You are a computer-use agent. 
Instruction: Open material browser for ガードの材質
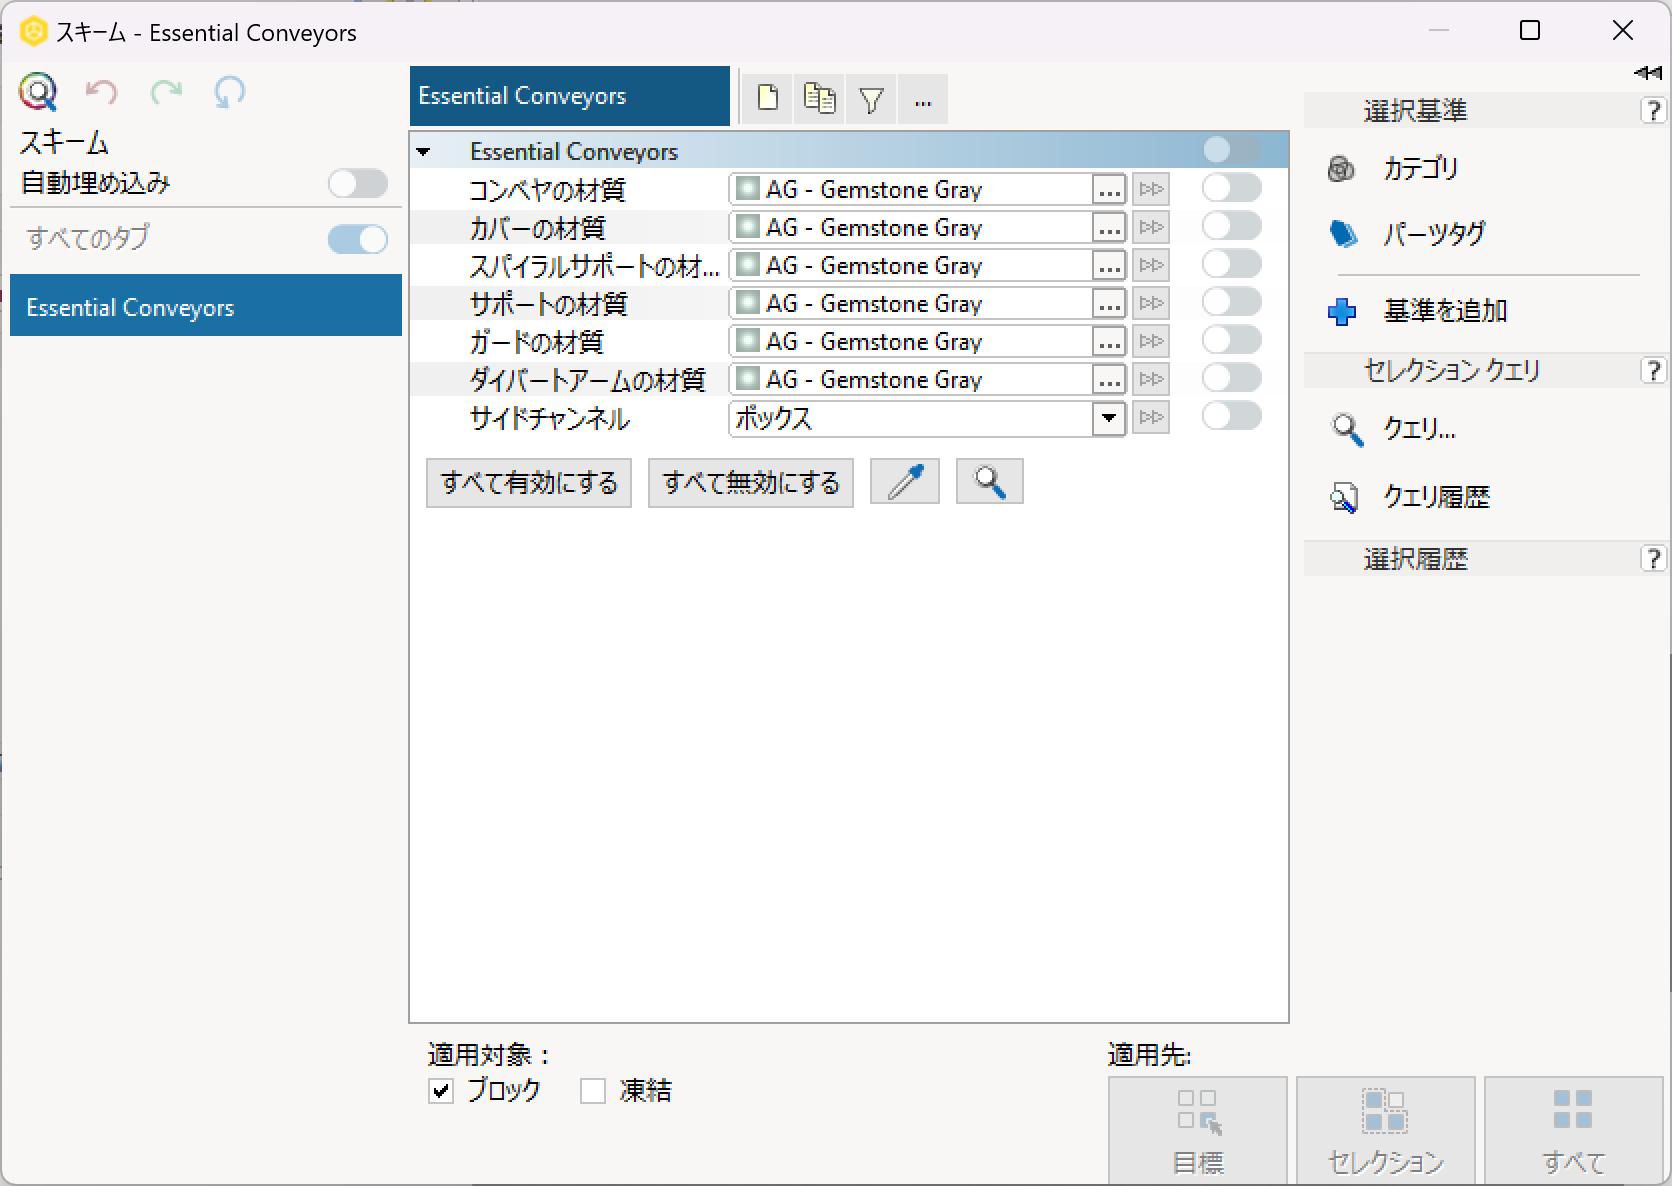tap(1109, 342)
